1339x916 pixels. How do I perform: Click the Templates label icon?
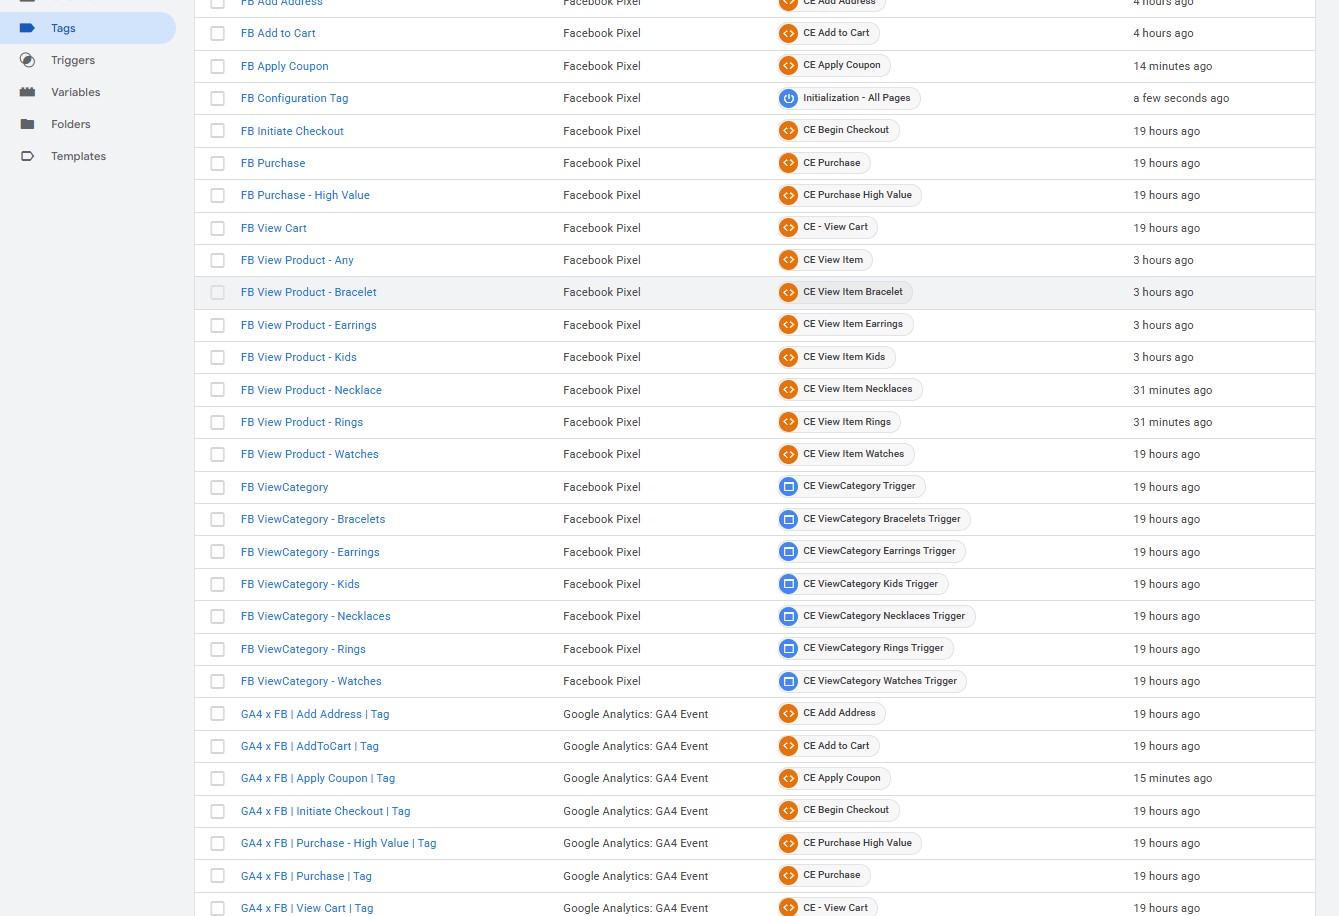(x=28, y=156)
